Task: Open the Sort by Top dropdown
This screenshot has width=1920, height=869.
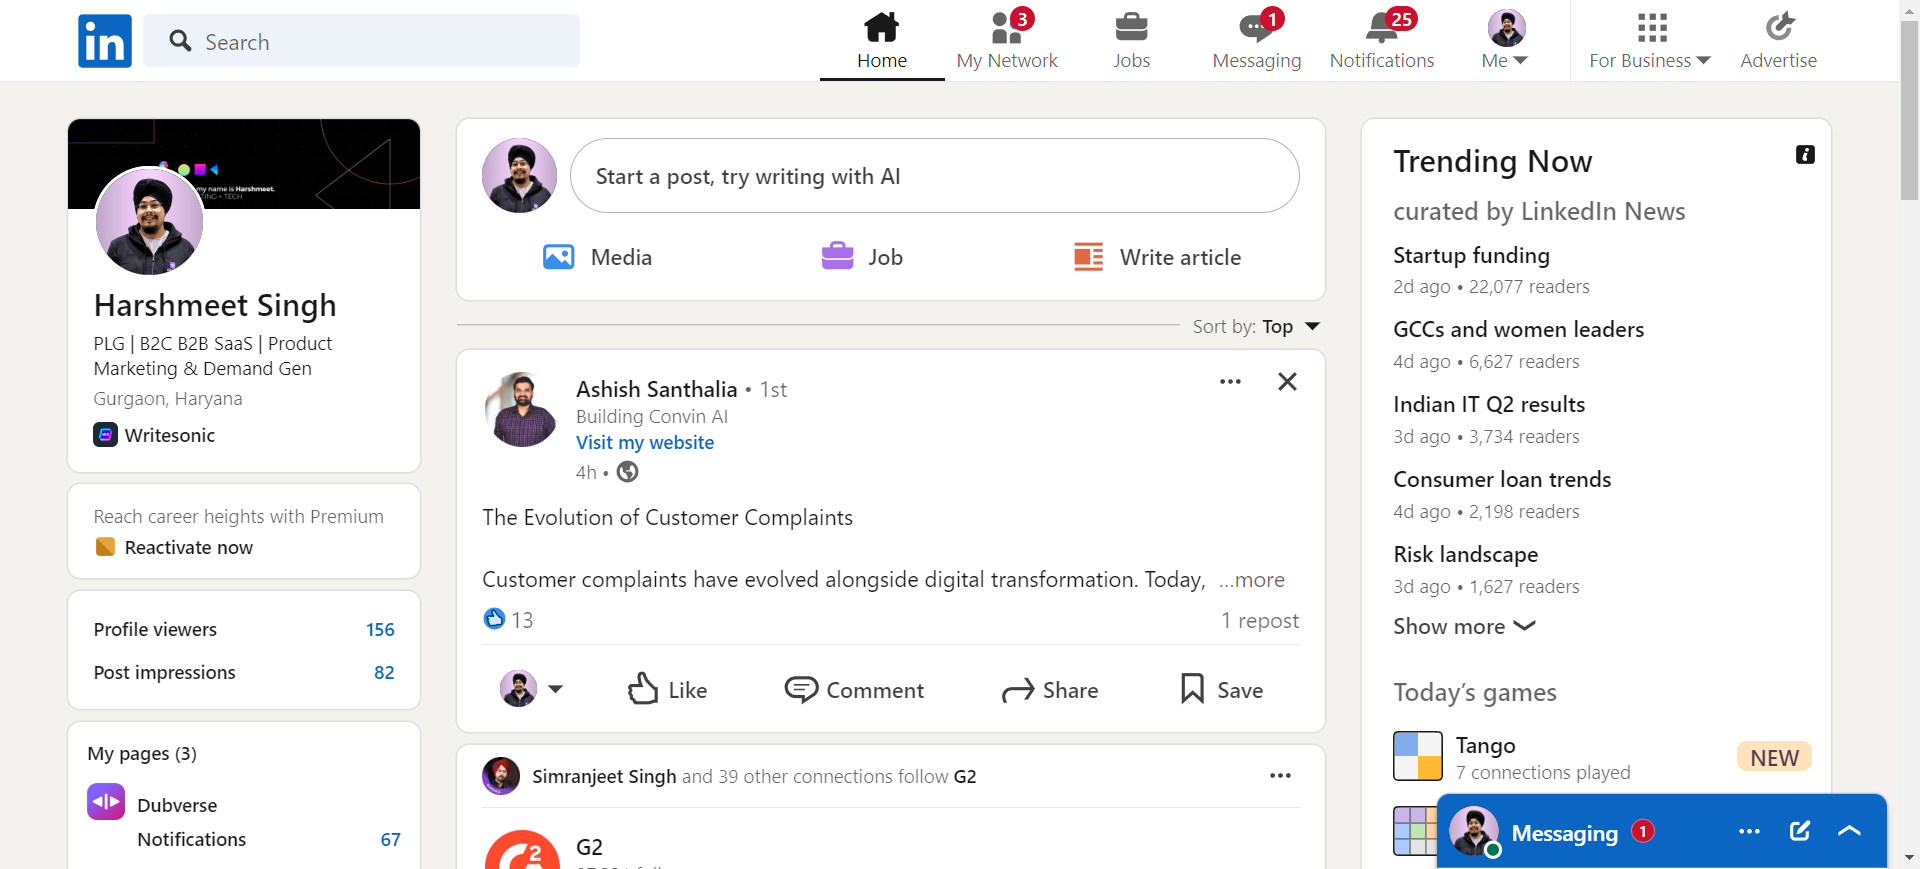Action: [1291, 327]
